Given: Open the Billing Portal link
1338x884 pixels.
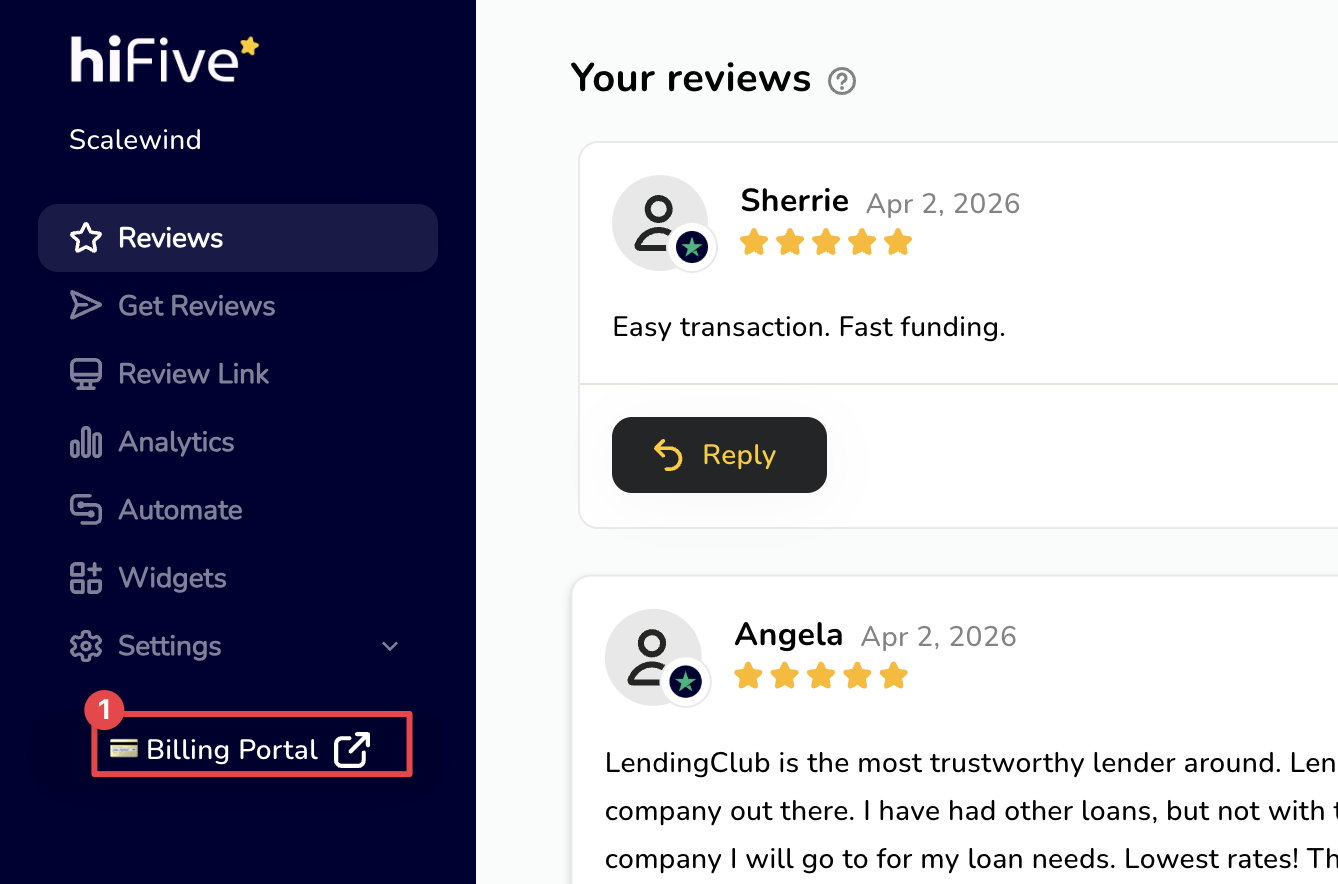Looking at the screenshot, I should (x=232, y=750).
